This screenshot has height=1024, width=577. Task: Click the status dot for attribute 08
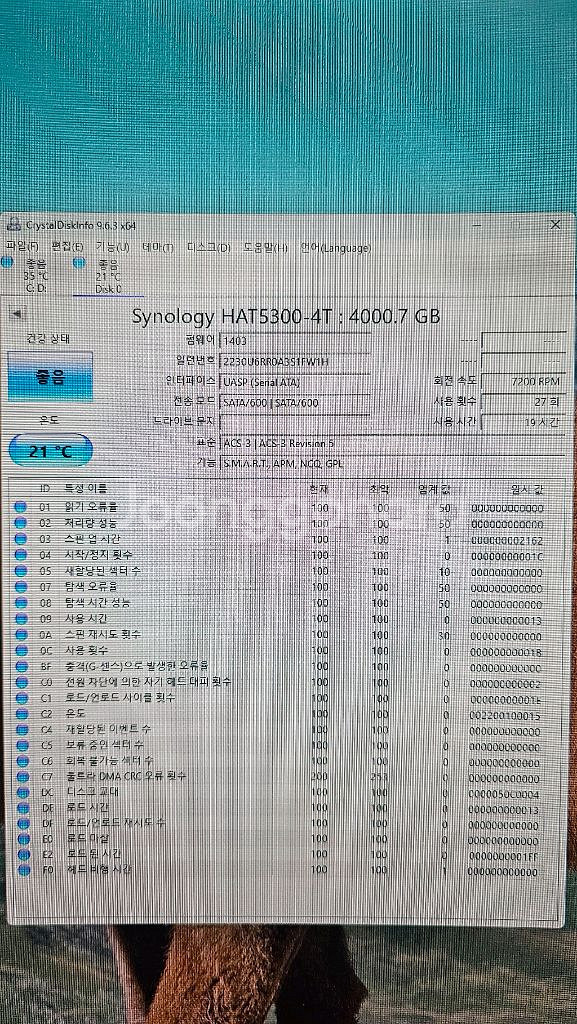21,602
